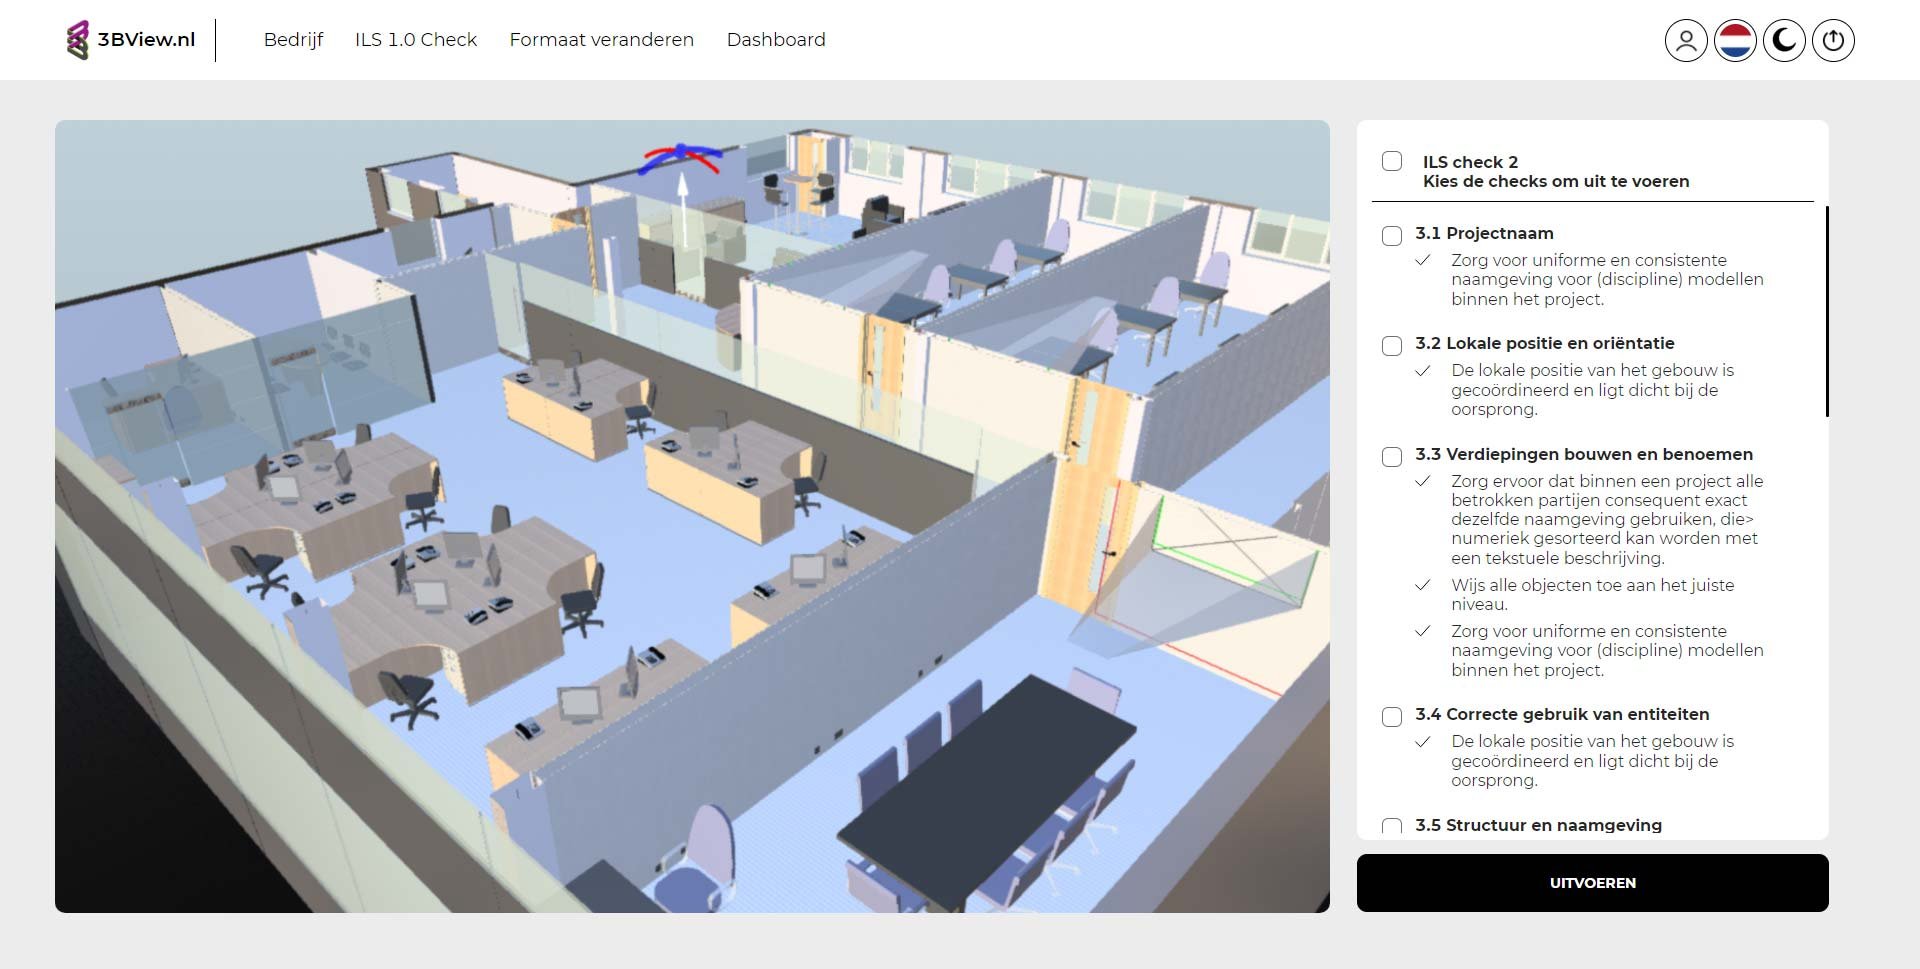Image resolution: width=1920 pixels, height=969 pixels.
Task: Click the power logout icon
Action: pos(1832,41)
